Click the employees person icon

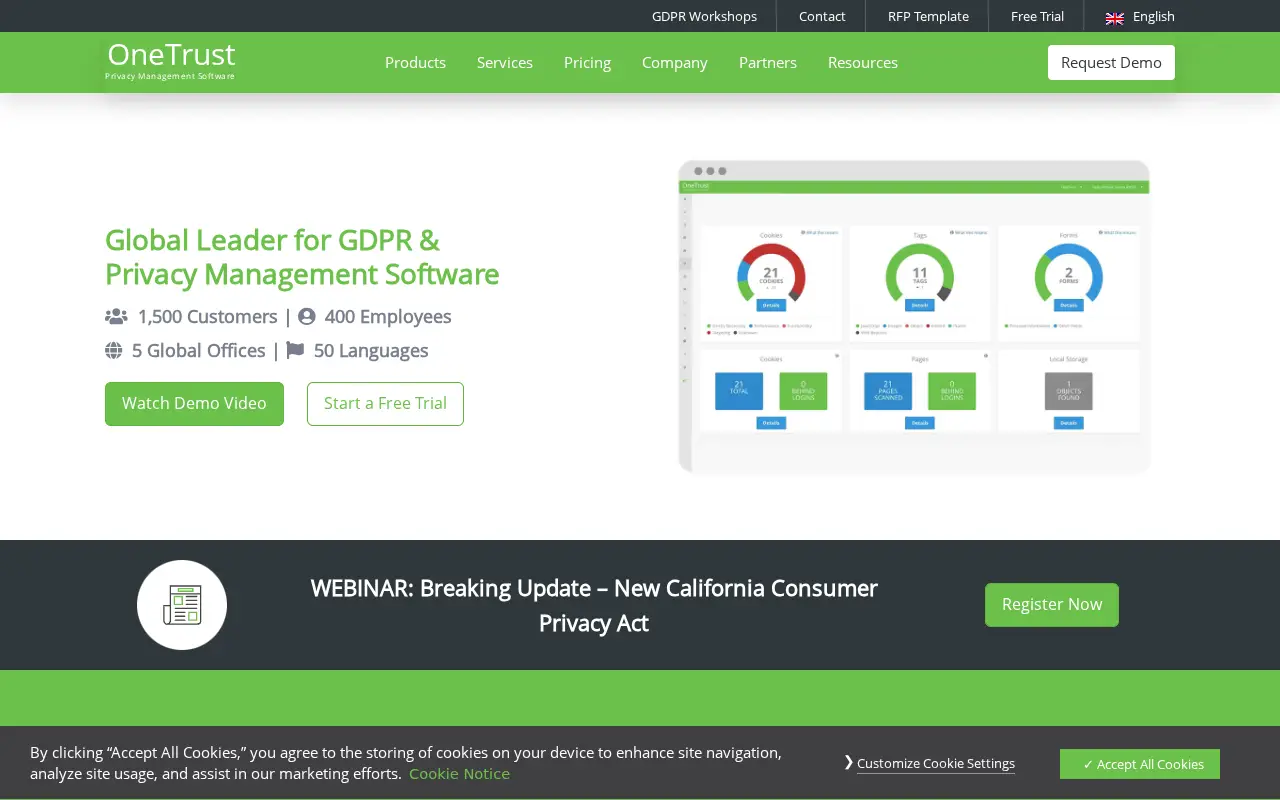(307, 317)
